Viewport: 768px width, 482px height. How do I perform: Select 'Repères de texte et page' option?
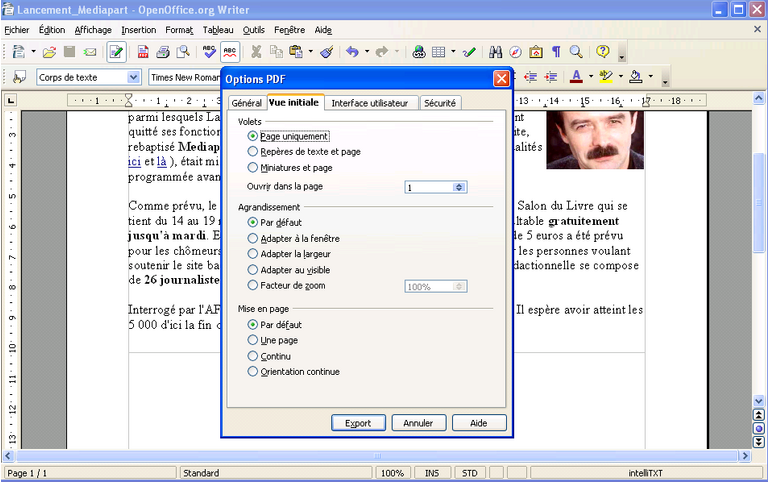point(252,151)
